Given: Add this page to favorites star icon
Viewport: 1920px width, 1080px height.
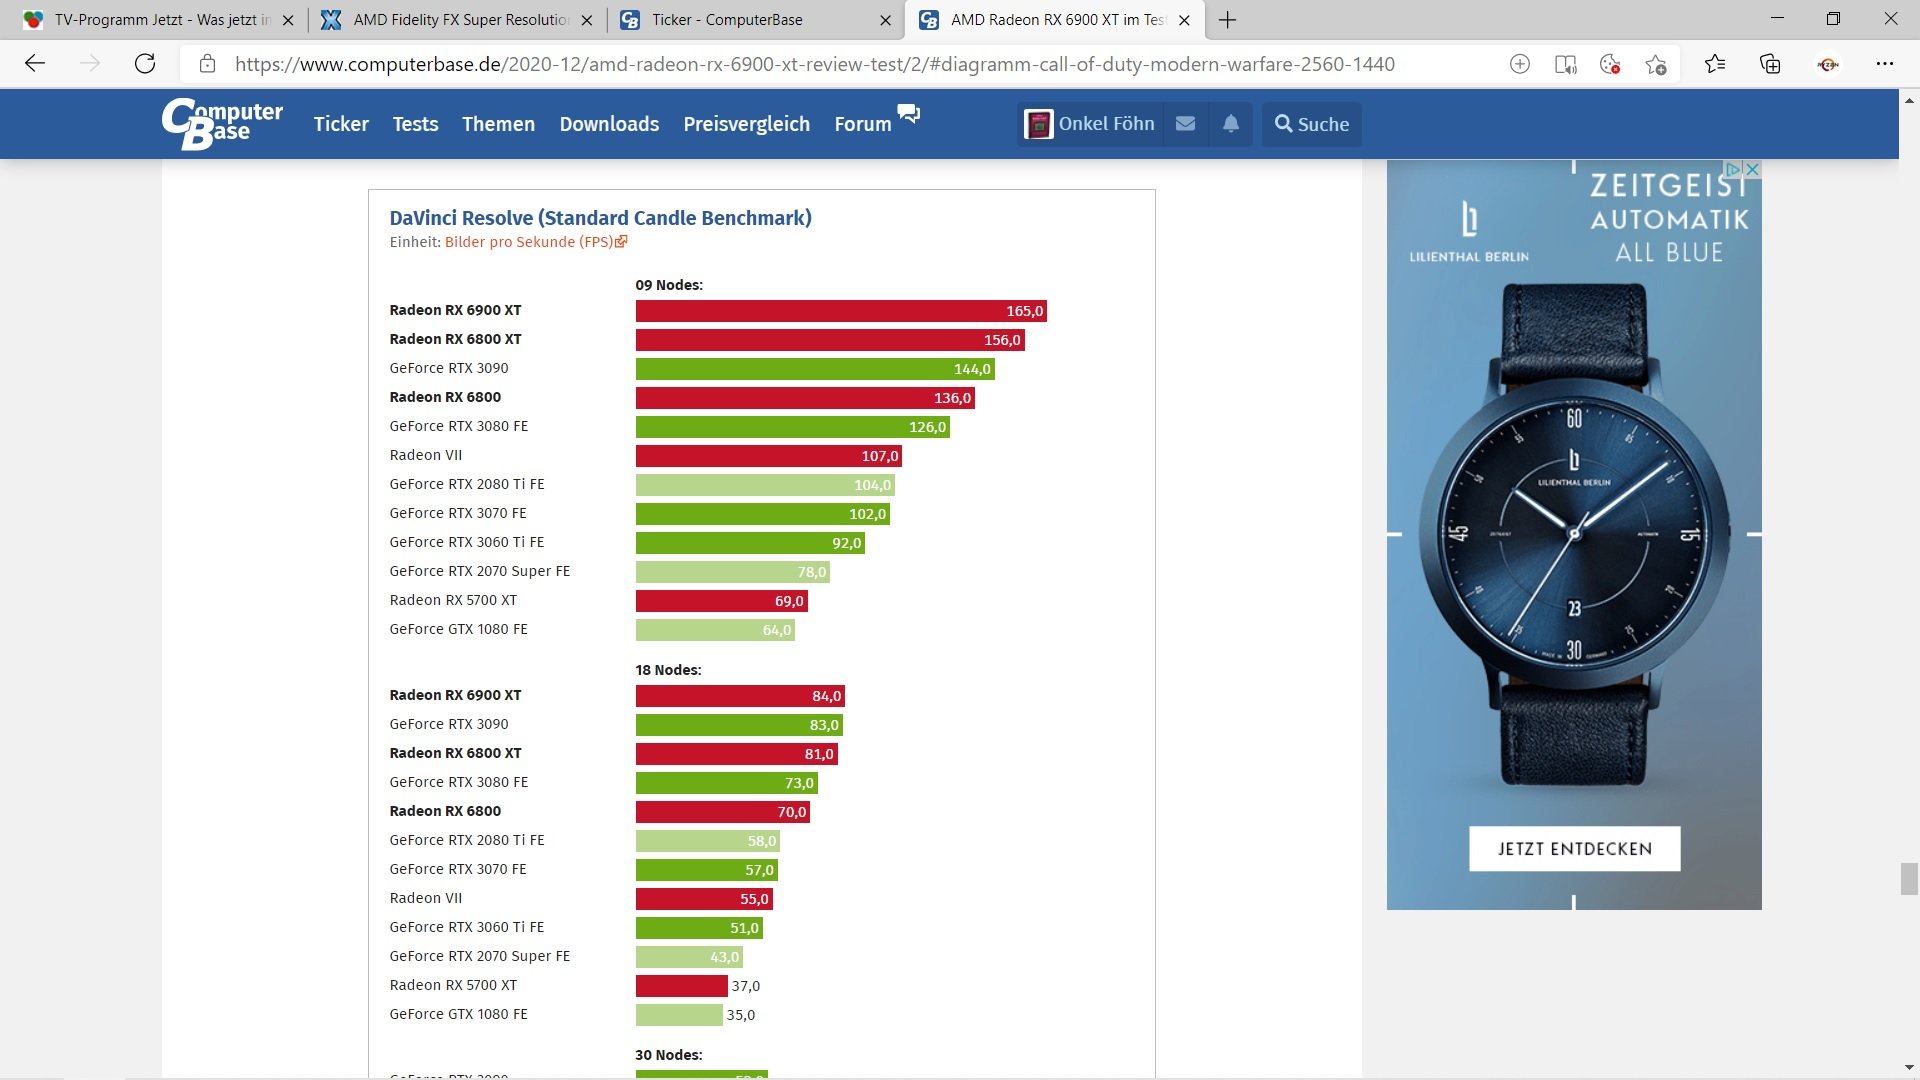Looking at the screenshot, I should coord(1656,64).
